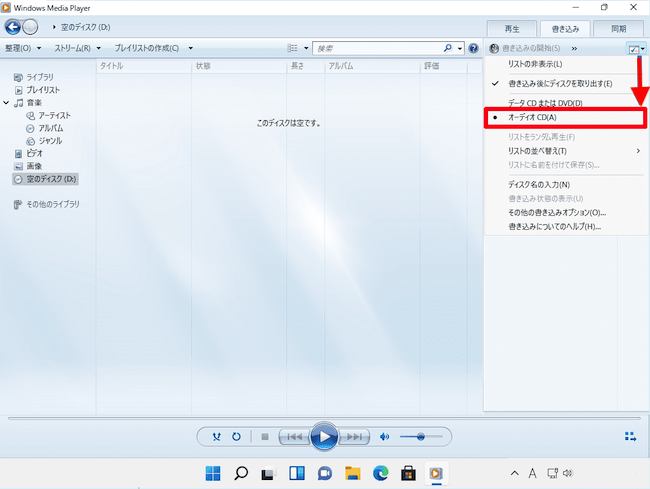
Task: Expand the view options dropdown arrow
Action: (x=306, y=48)
